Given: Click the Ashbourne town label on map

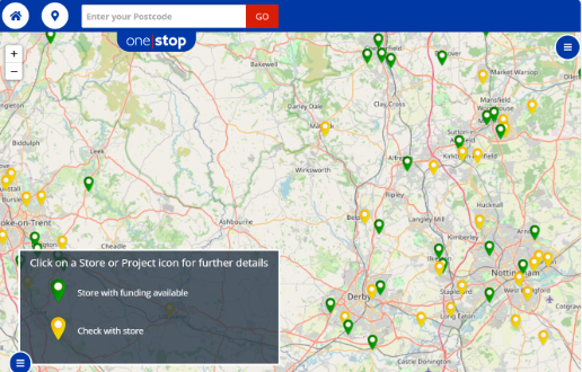Looking at the screenshot, I should tap(236, 222).
